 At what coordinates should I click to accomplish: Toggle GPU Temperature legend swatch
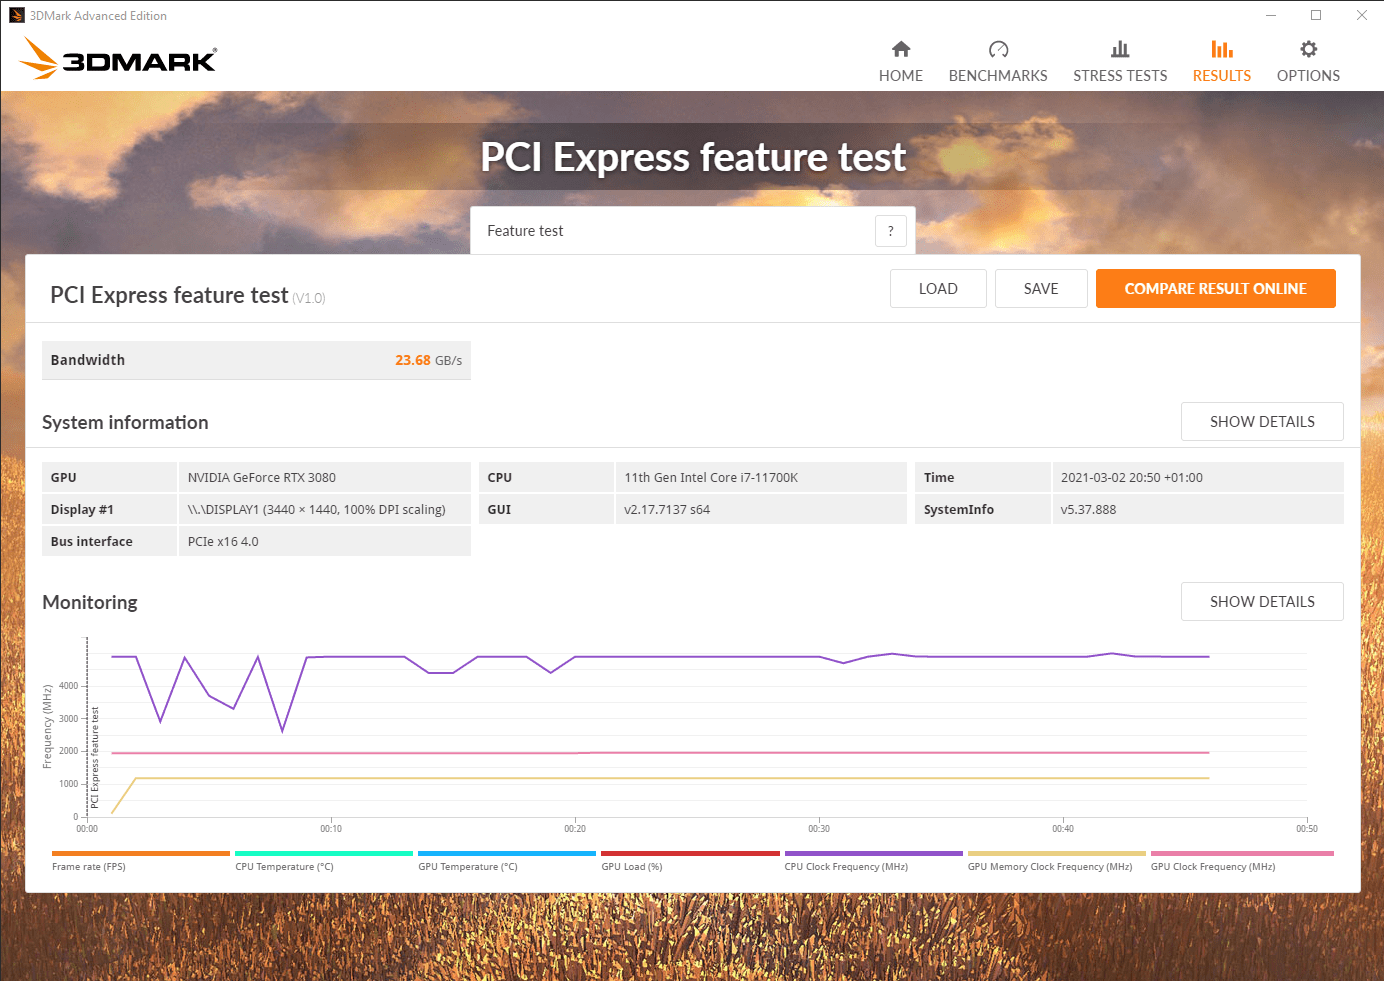click(x=507, y=854)
